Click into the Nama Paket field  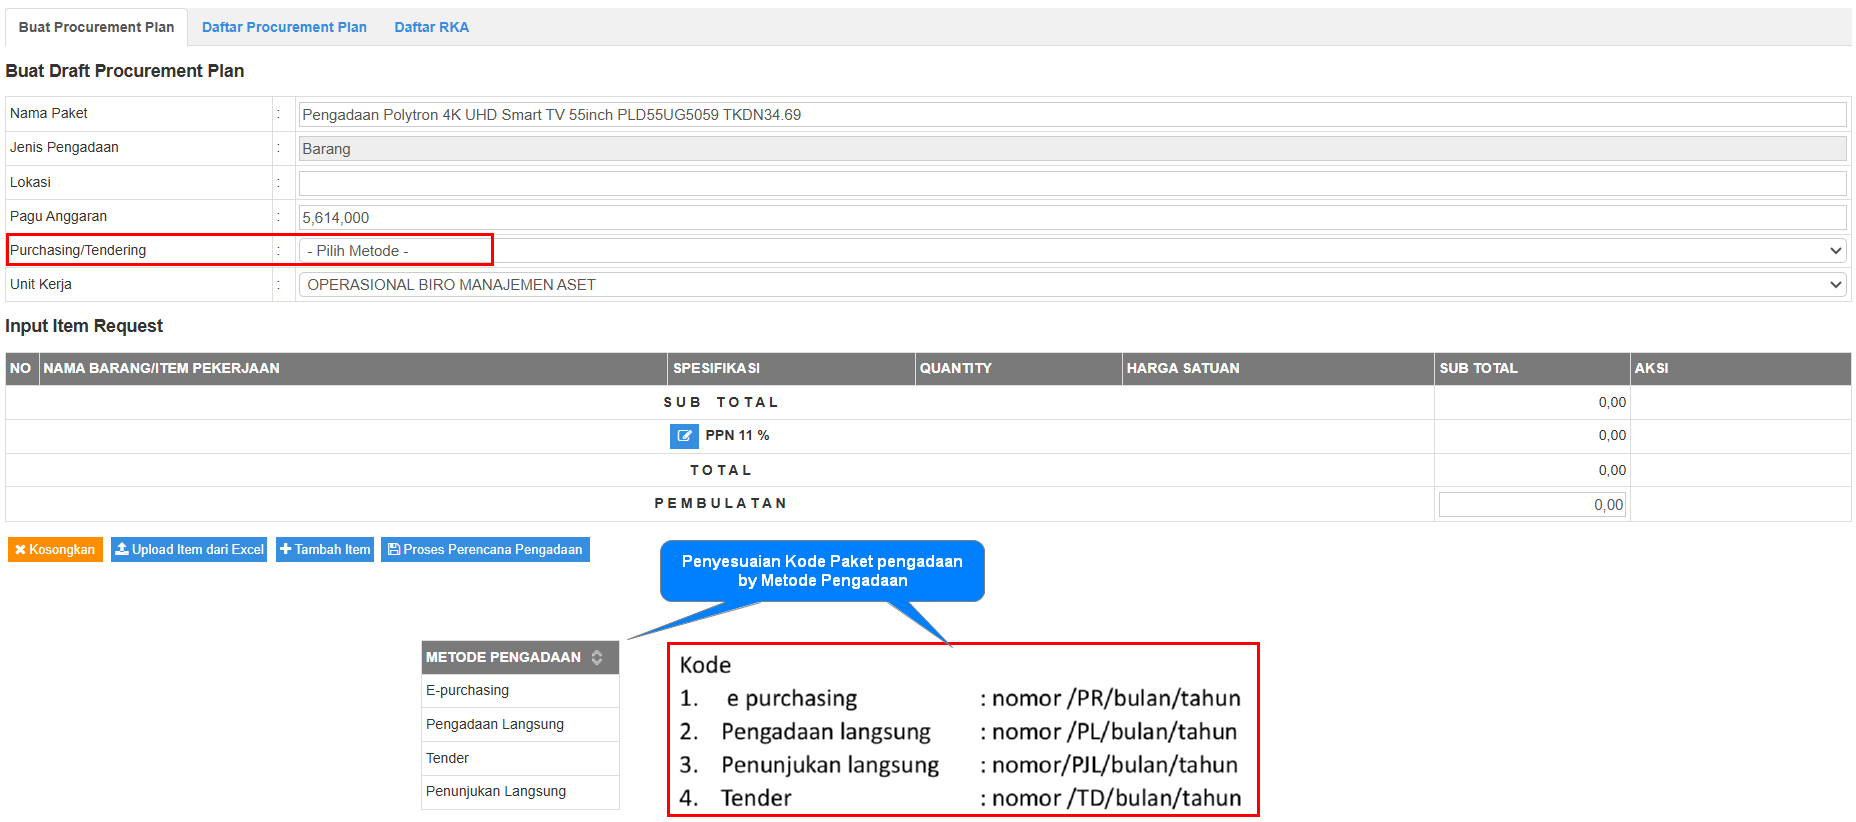[x=1071, y=115]
